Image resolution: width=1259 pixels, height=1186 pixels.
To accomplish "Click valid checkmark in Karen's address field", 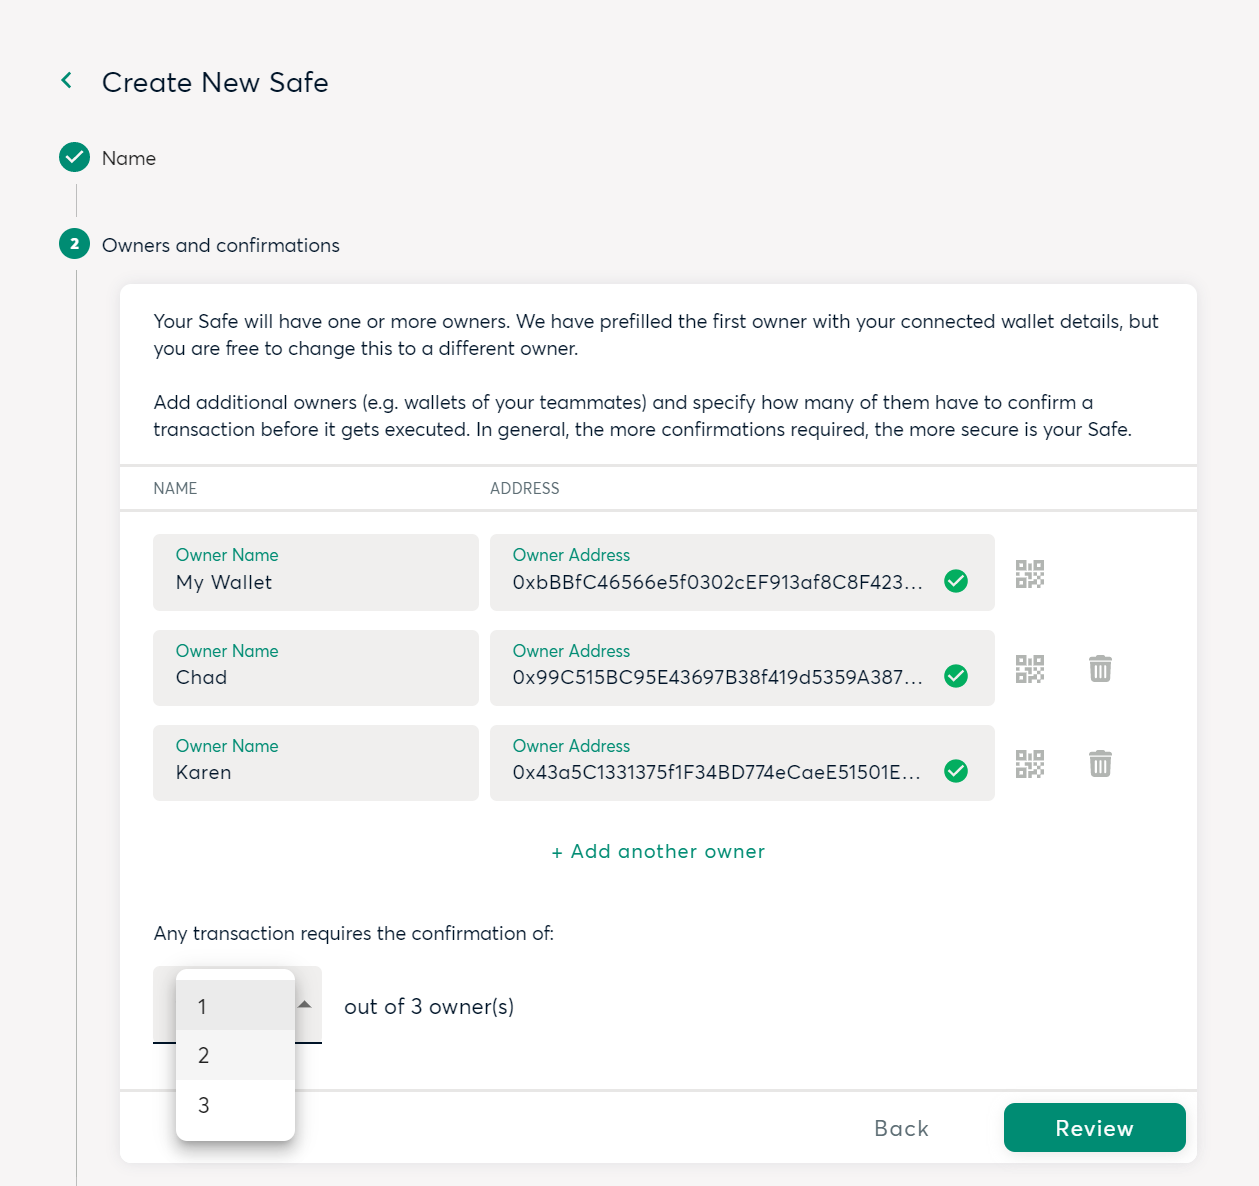I will point(956,771).
